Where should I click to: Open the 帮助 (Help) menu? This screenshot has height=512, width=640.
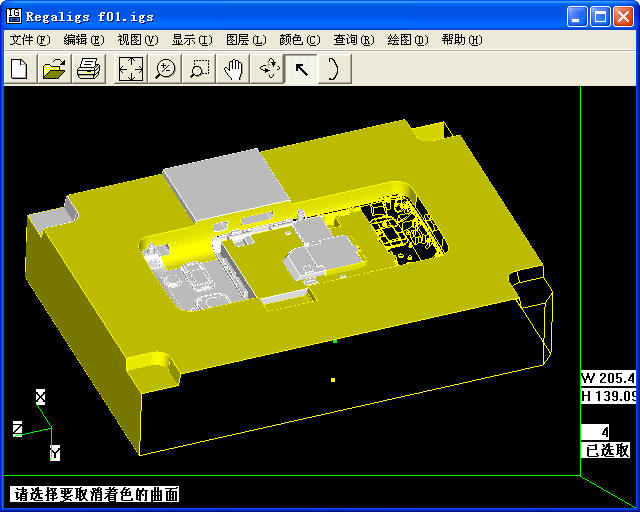[x=461, y=40]
